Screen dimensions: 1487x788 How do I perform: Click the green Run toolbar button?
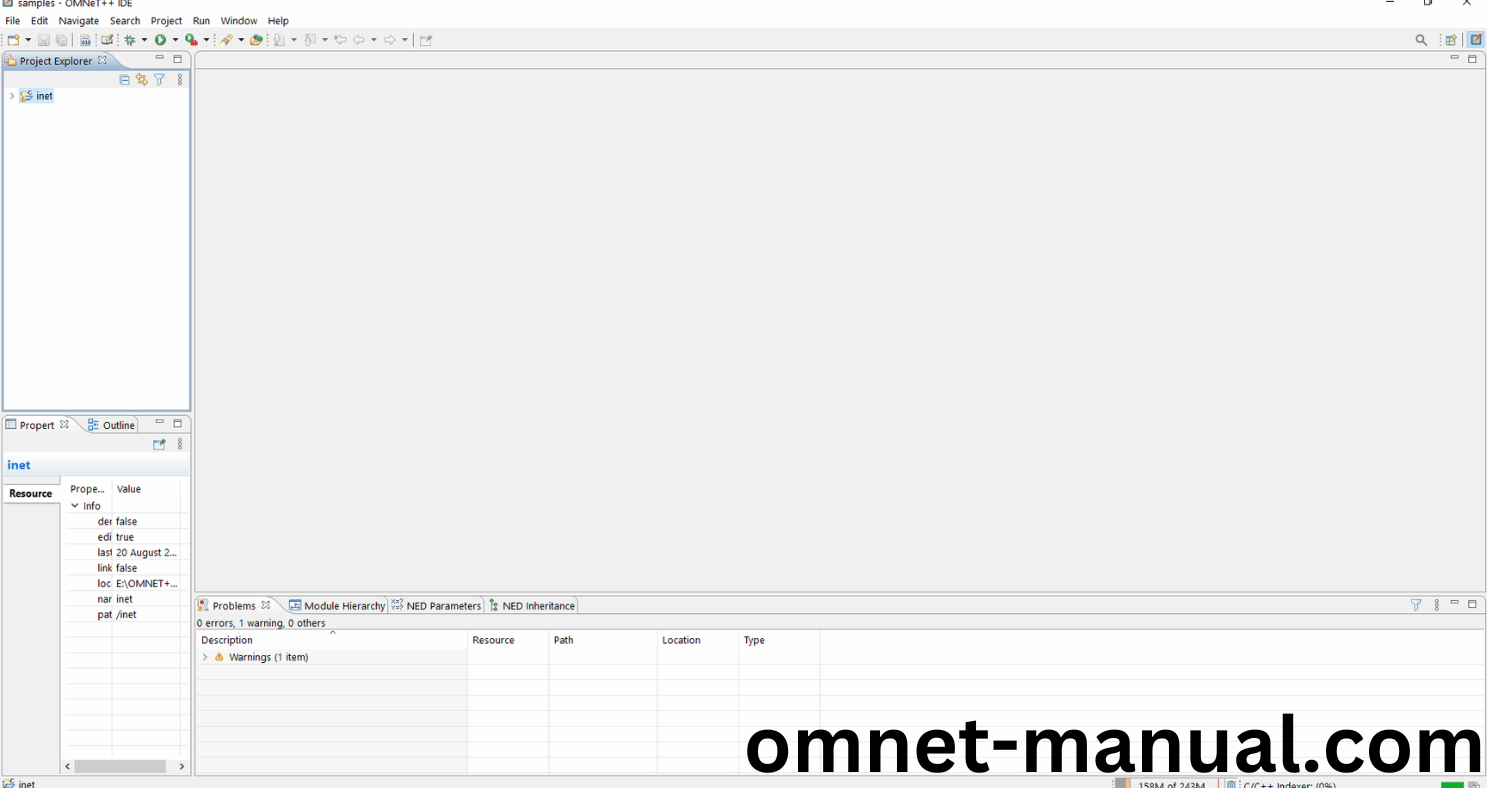(x=160, y=40)
